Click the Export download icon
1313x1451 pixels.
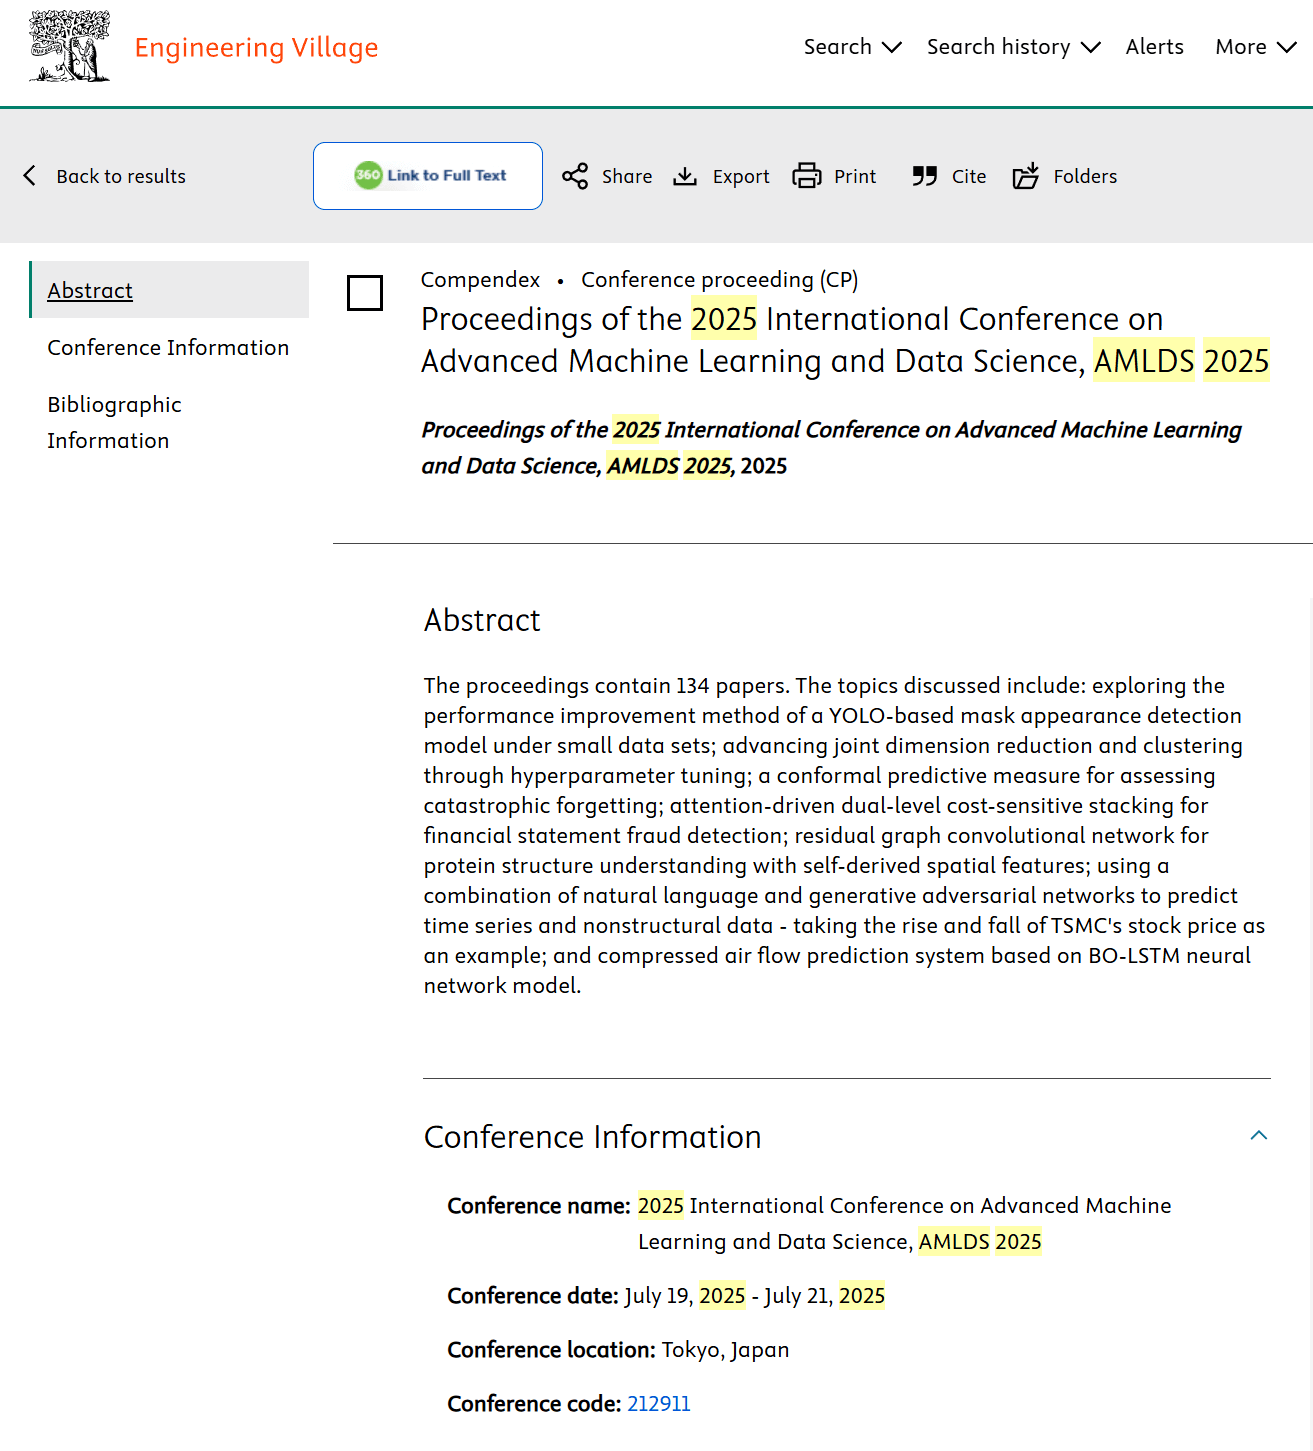(685, 177)
